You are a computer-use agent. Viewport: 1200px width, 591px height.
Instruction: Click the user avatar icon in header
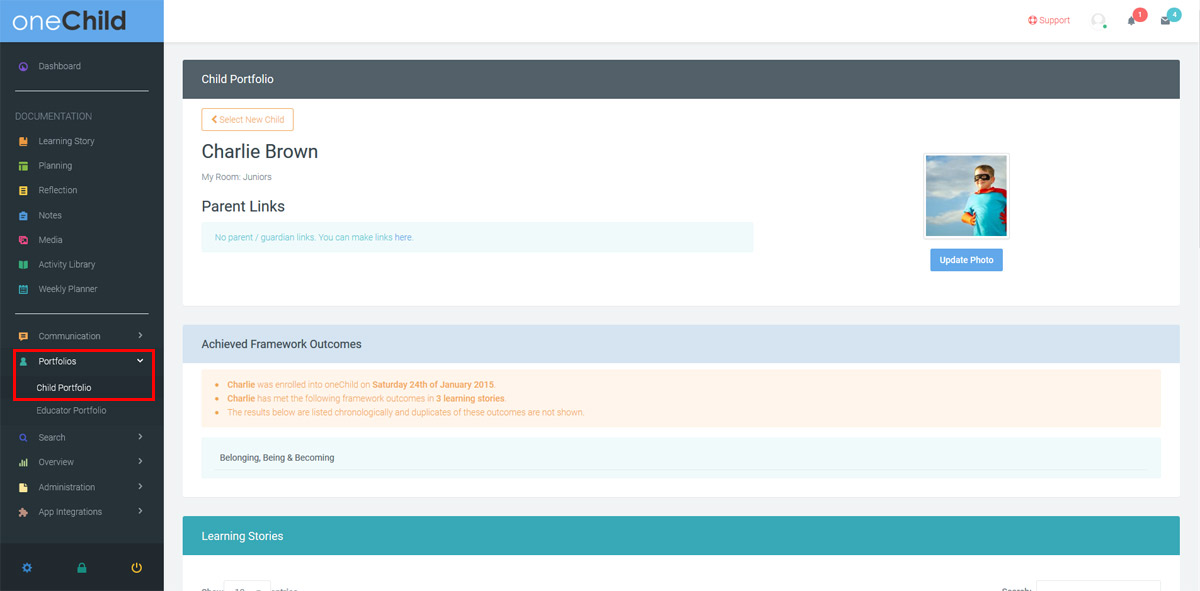pyautogui.click(x=1098, y=21)
